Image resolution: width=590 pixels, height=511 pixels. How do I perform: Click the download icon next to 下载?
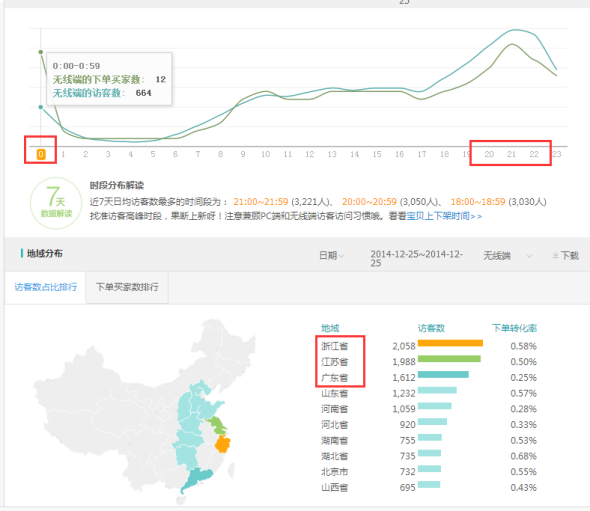pyautogui.click(x=555, y=256)
